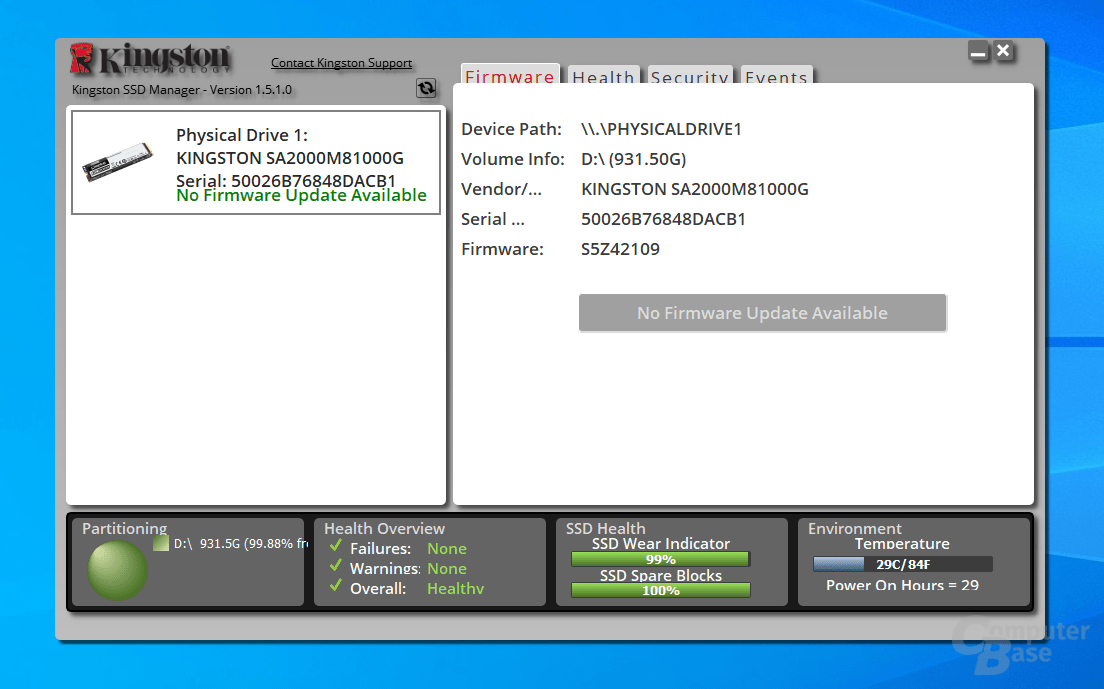The height and width of the screenshot is (689, 1104).
Task: Click the device path \\.\PHYSICALDRIVE1 value
Action: (x=661, y=129)
